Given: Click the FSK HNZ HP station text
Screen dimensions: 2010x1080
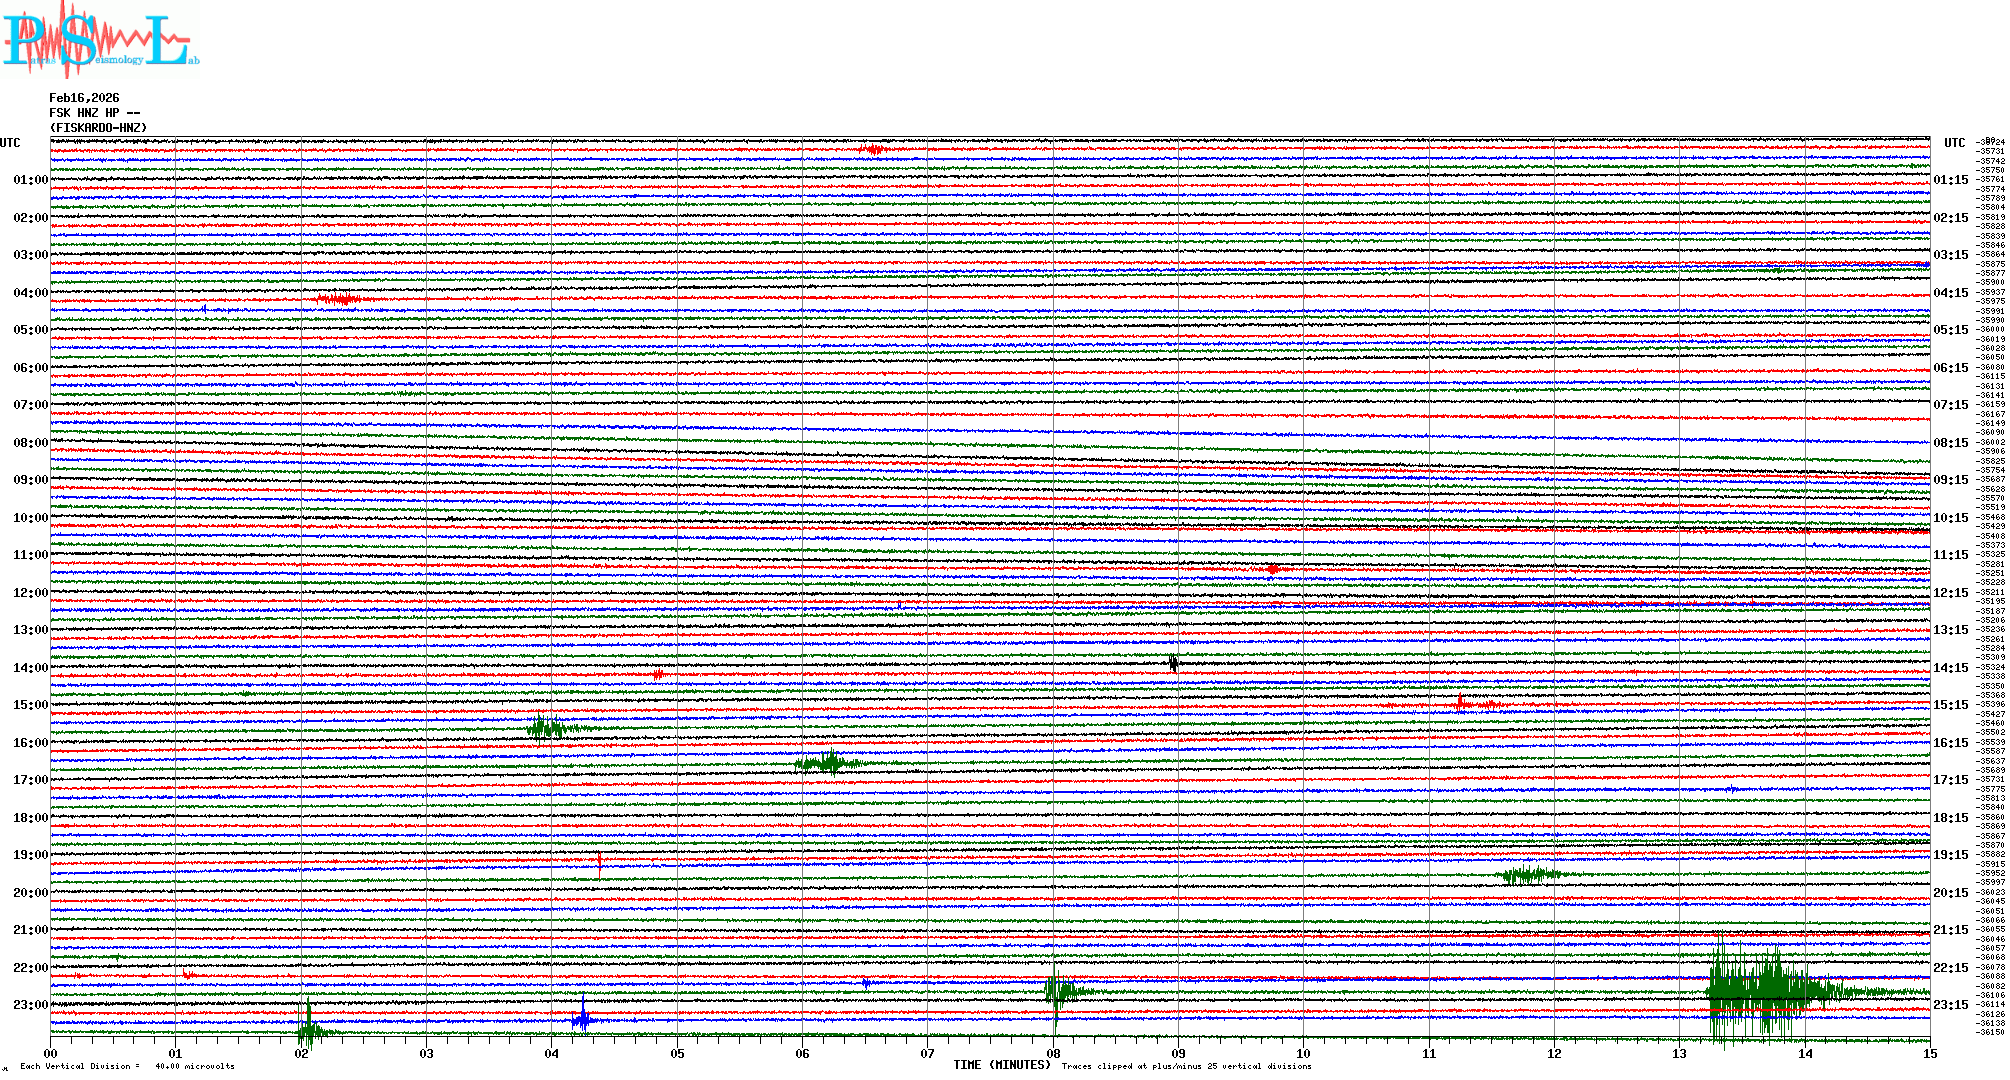Looking at the screenshot, I should tap(94, 113).
